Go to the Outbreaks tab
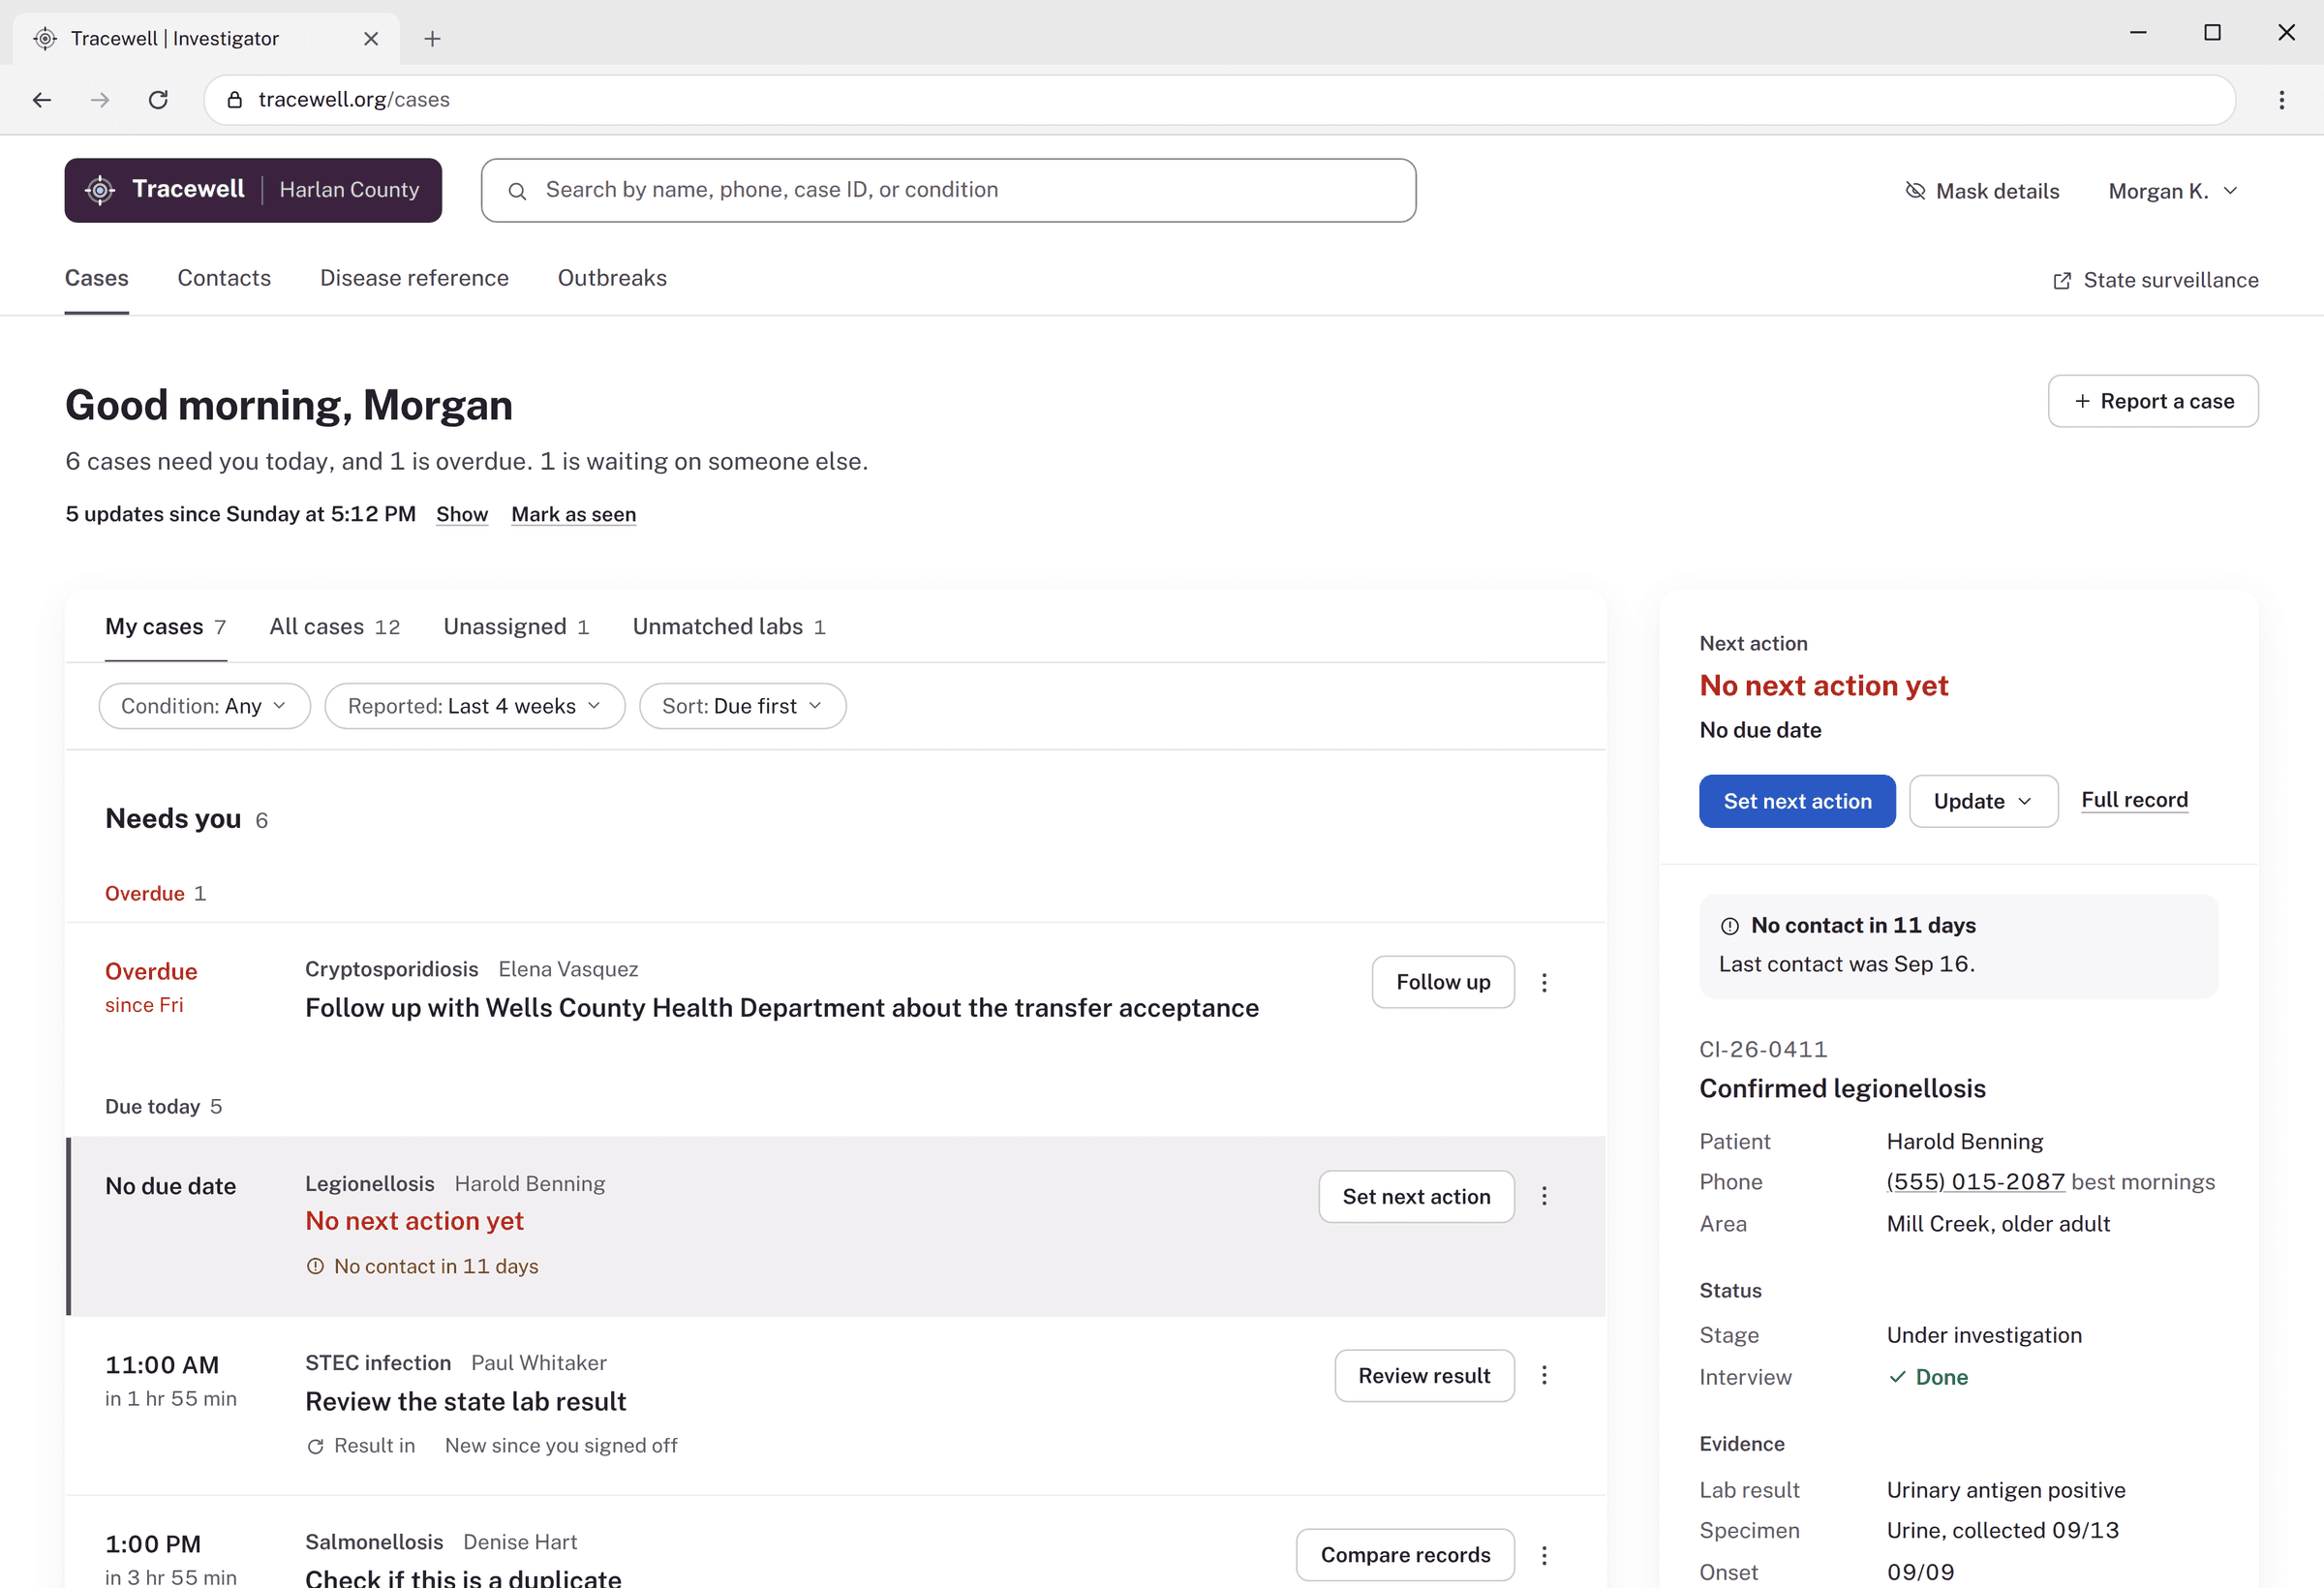Viewport: 2324px width, 1588px height. (x=612, y=278)
